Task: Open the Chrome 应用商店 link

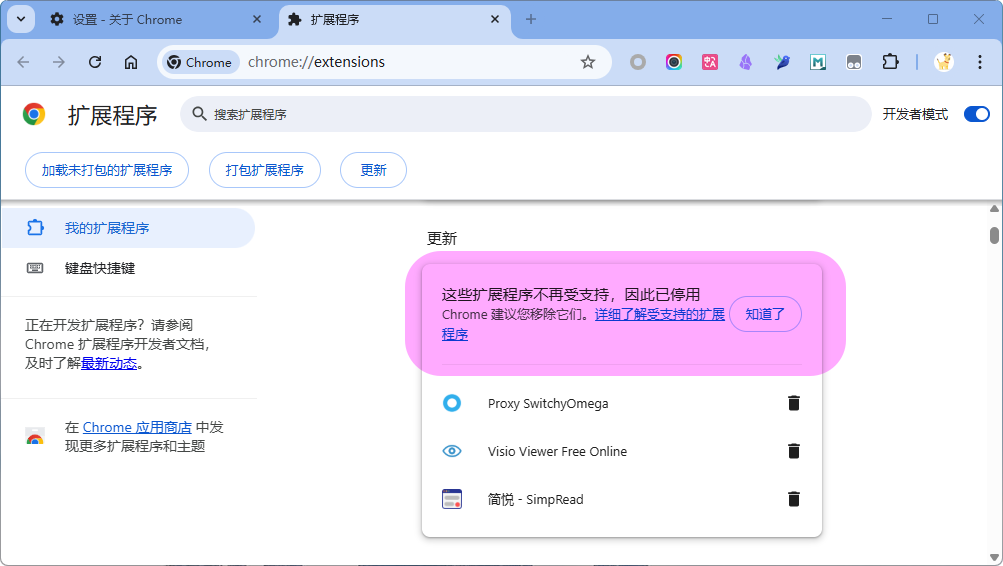Action: pos(137,427)
